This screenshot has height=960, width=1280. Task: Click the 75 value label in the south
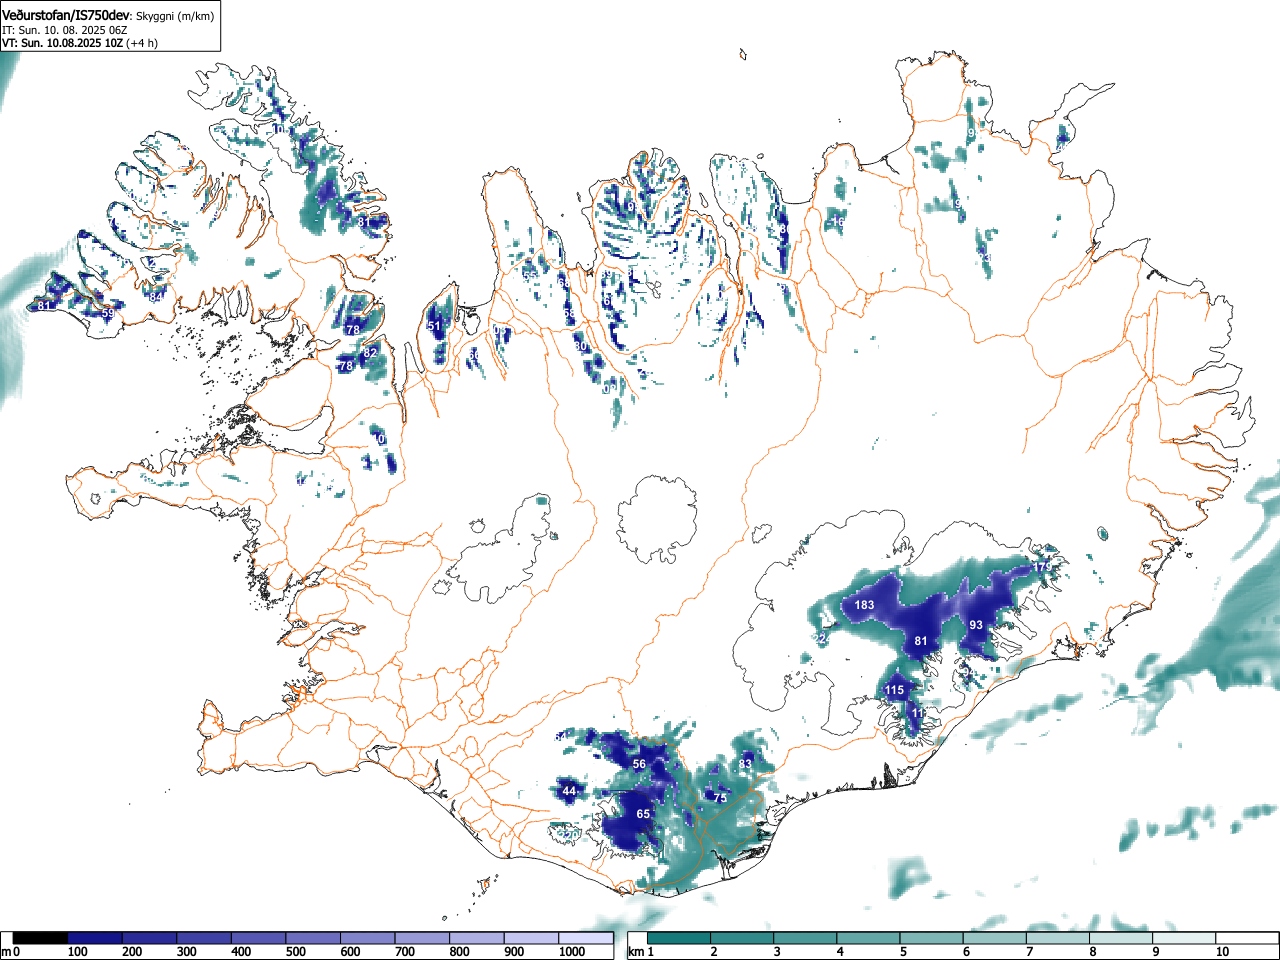click(x=720, y=798)
